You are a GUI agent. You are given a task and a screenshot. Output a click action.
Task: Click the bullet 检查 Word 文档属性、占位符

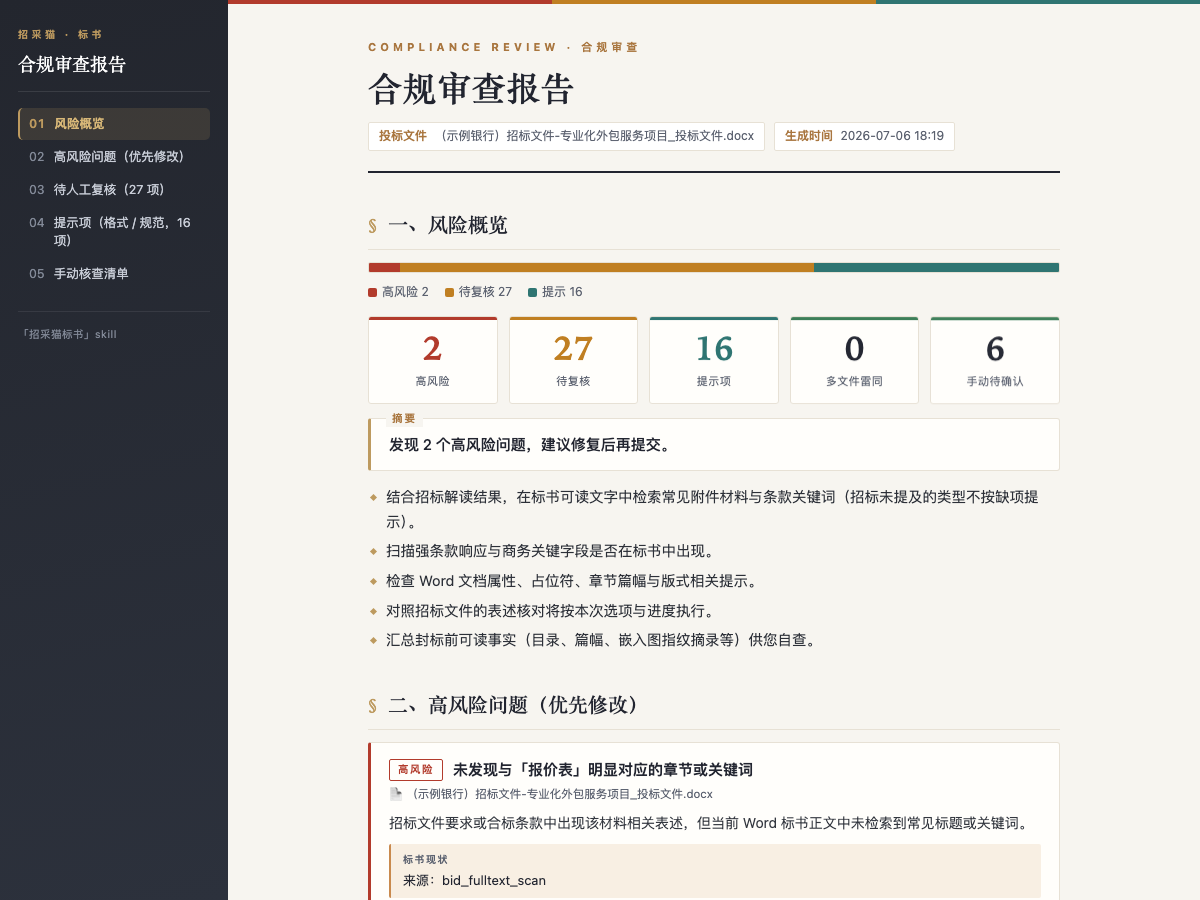click(x=571, y=581)
